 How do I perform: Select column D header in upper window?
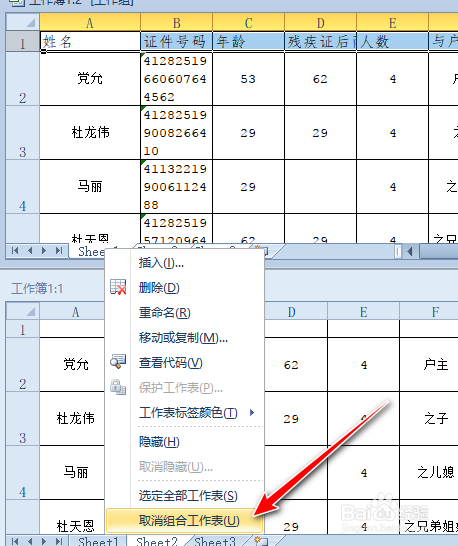click(x=320, y=22)
